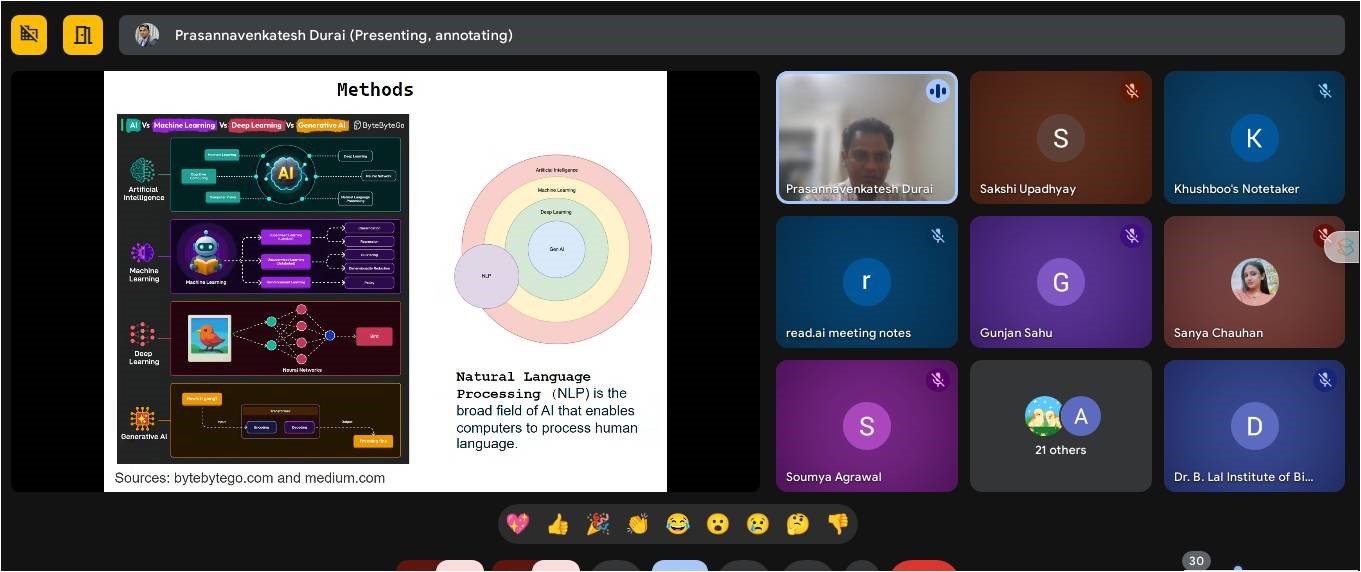The image size is (1361, 572).
Task: Click the 'Prasannavenkatesh Durai' name label on video tile
Action: pos(859,189)
